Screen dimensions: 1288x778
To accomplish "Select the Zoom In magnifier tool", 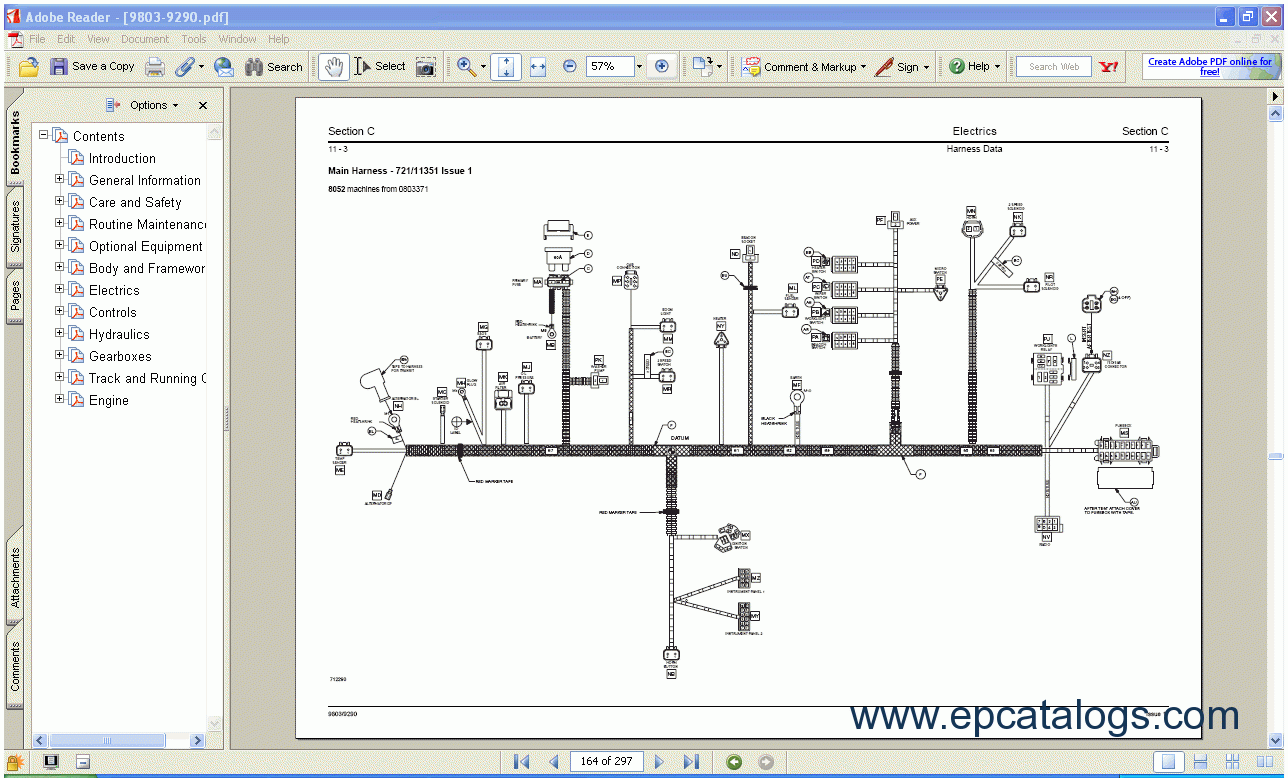I will [x=466, y=67].
